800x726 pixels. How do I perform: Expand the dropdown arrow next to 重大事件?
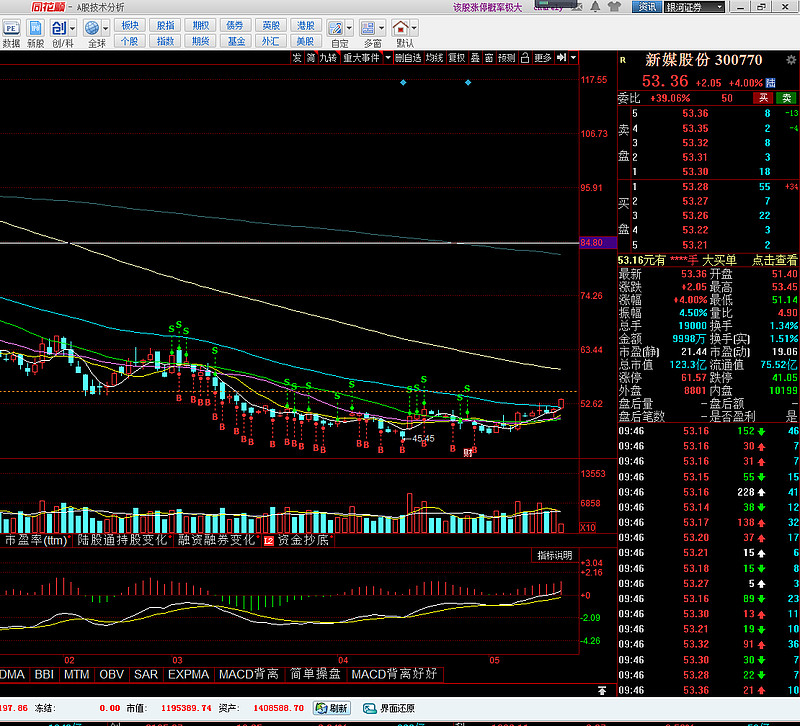pos(388,58)
